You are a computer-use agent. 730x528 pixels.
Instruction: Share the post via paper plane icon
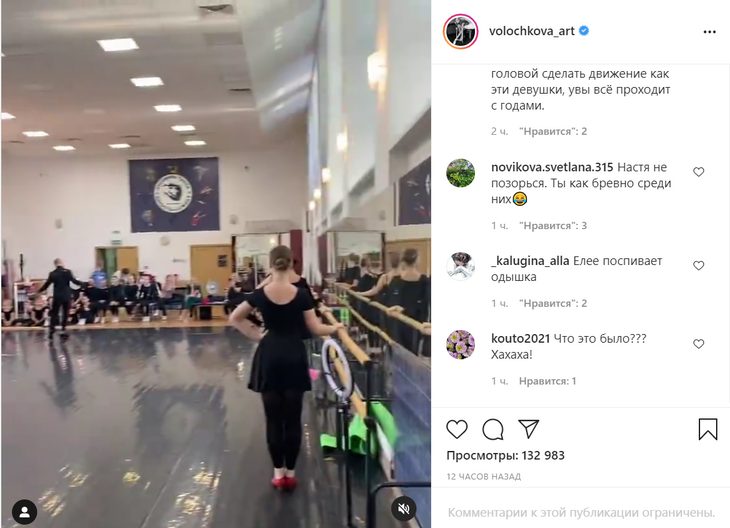click(x=528, y=429)
